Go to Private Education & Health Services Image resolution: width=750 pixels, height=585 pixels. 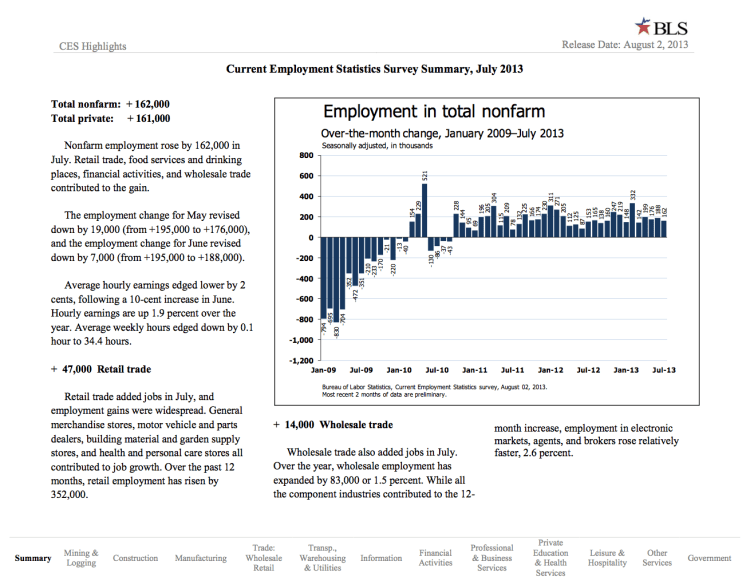coord(551,558)
